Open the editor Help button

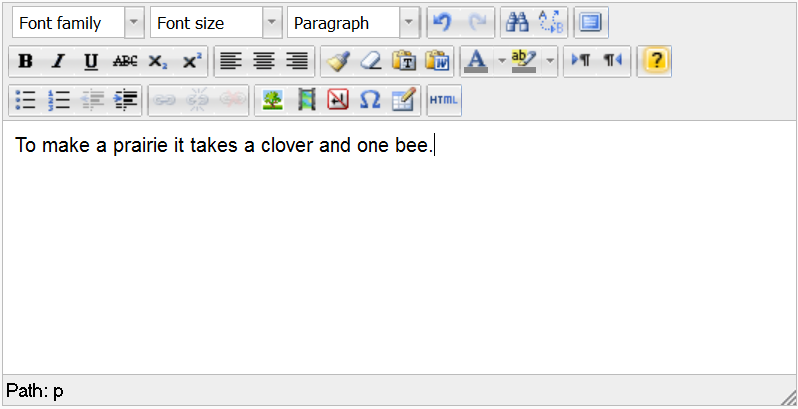[x=655, y=62]
